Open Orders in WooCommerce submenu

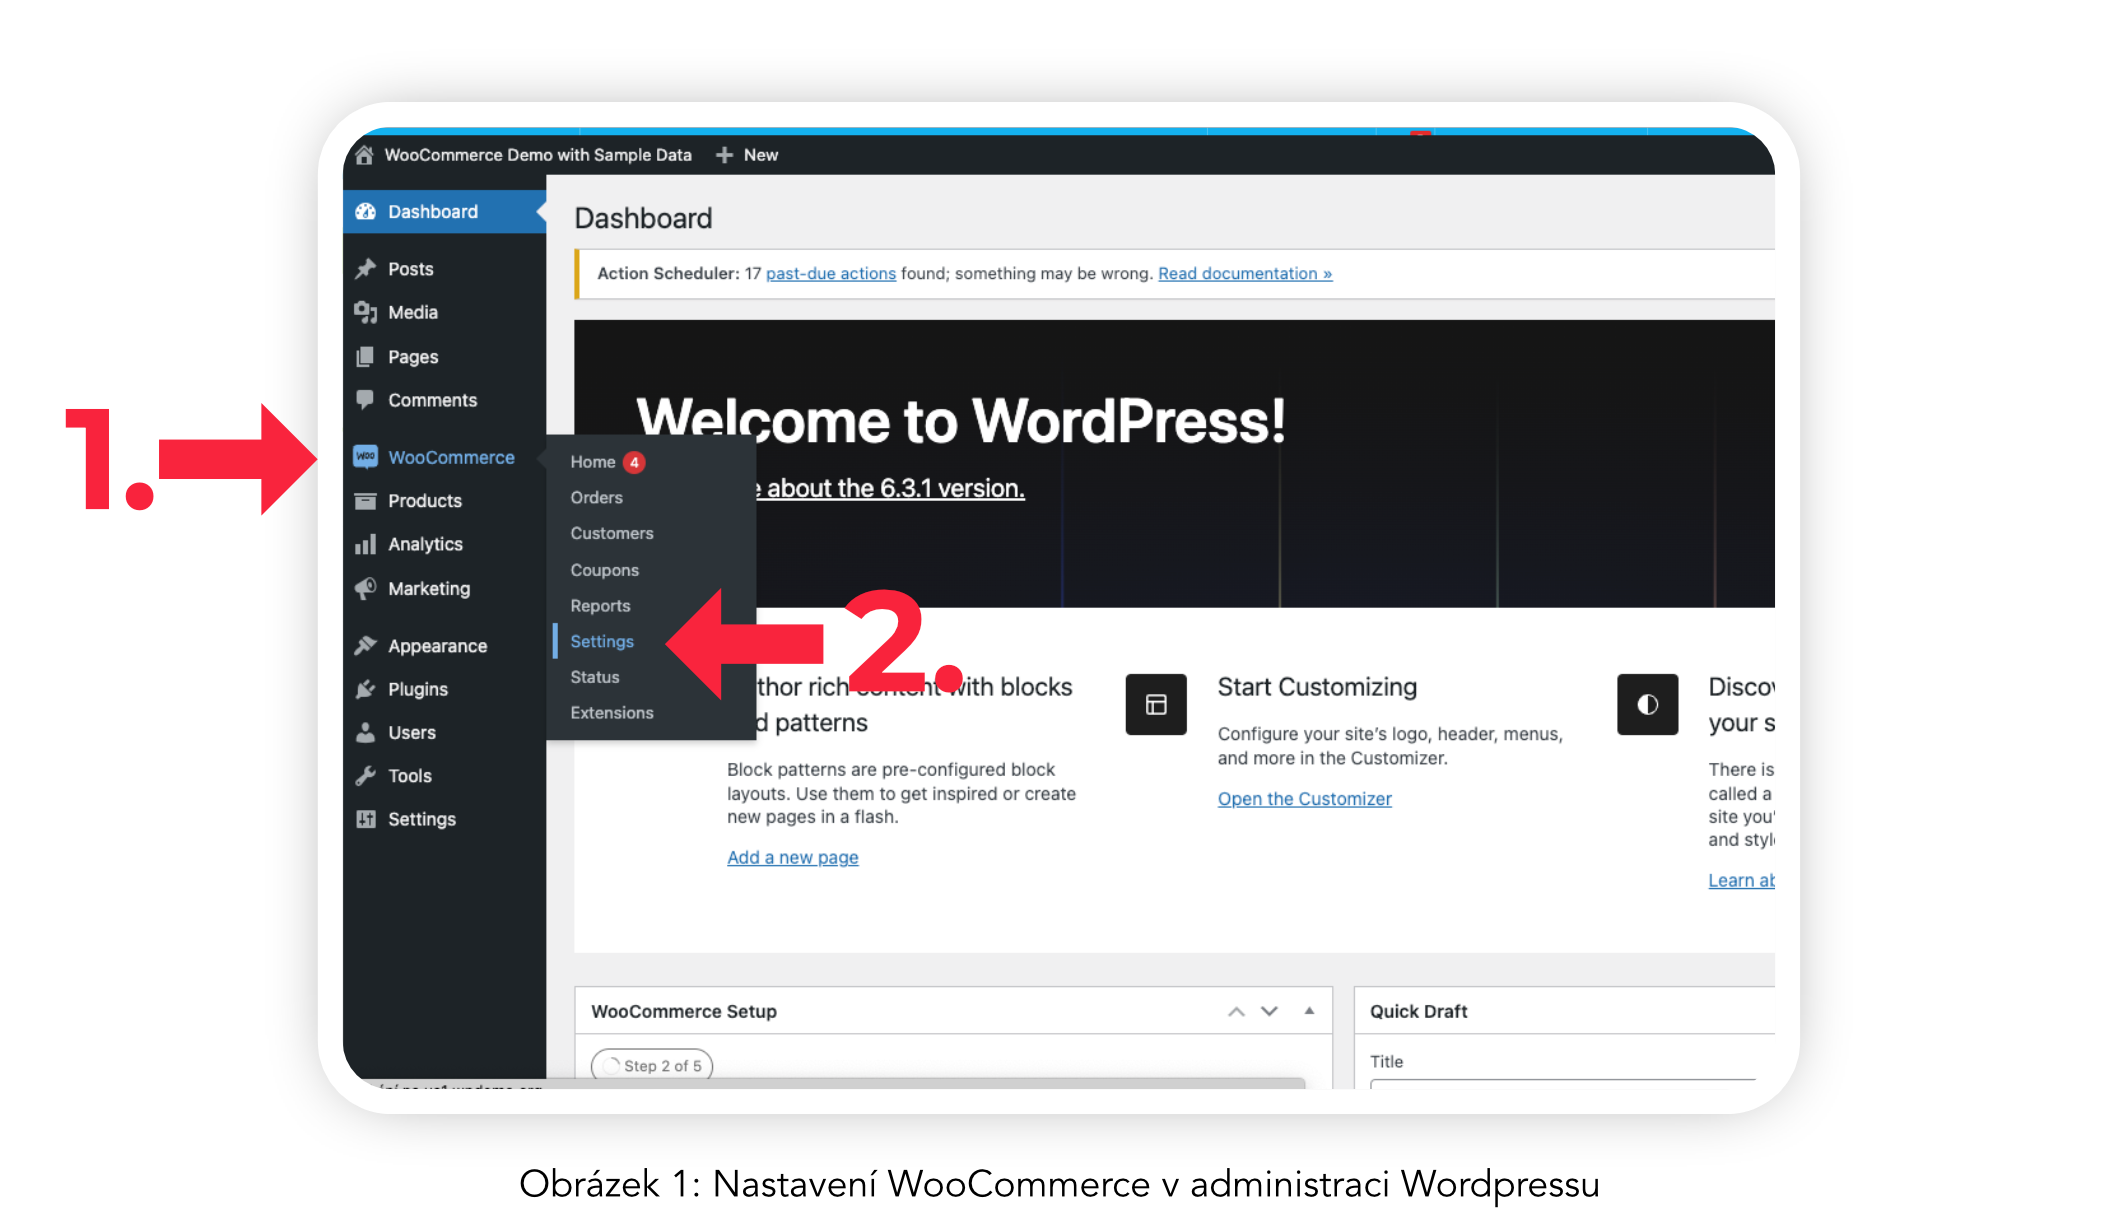pos(596,497)
